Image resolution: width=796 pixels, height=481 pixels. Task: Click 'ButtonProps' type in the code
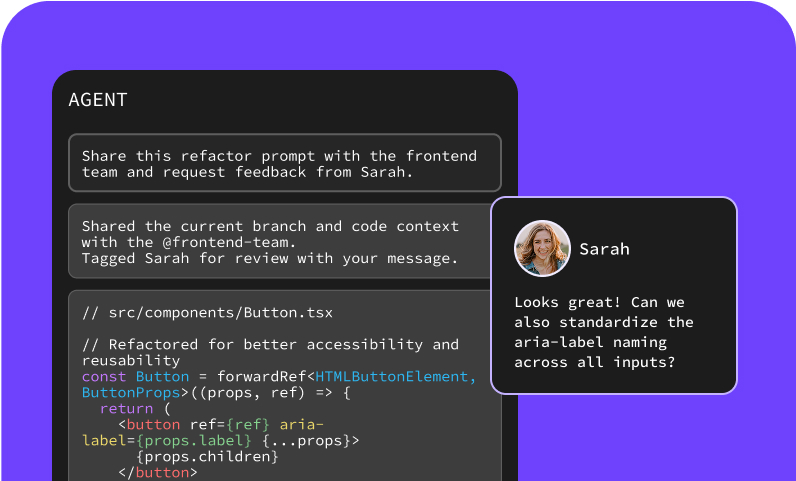[x=131, y=393]
